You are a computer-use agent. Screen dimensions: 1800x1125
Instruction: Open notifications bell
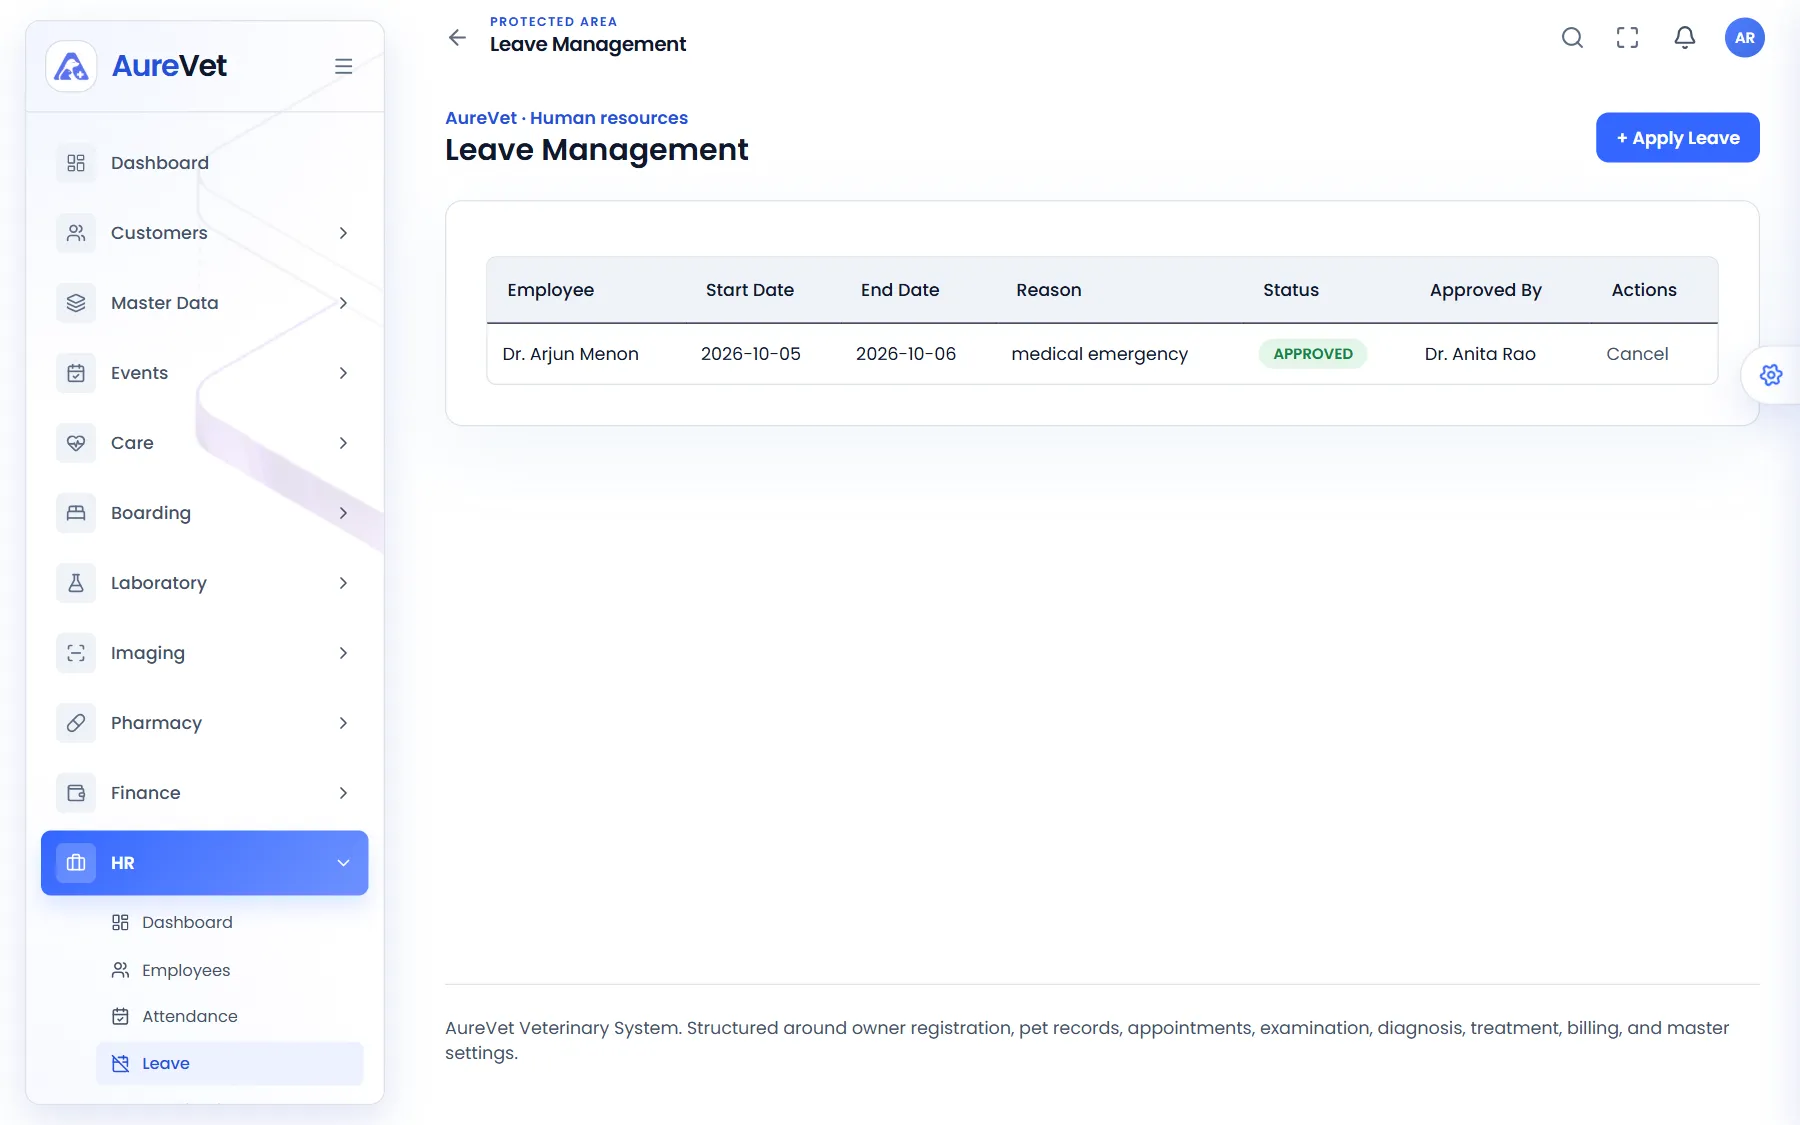(x=1685, y=38)
